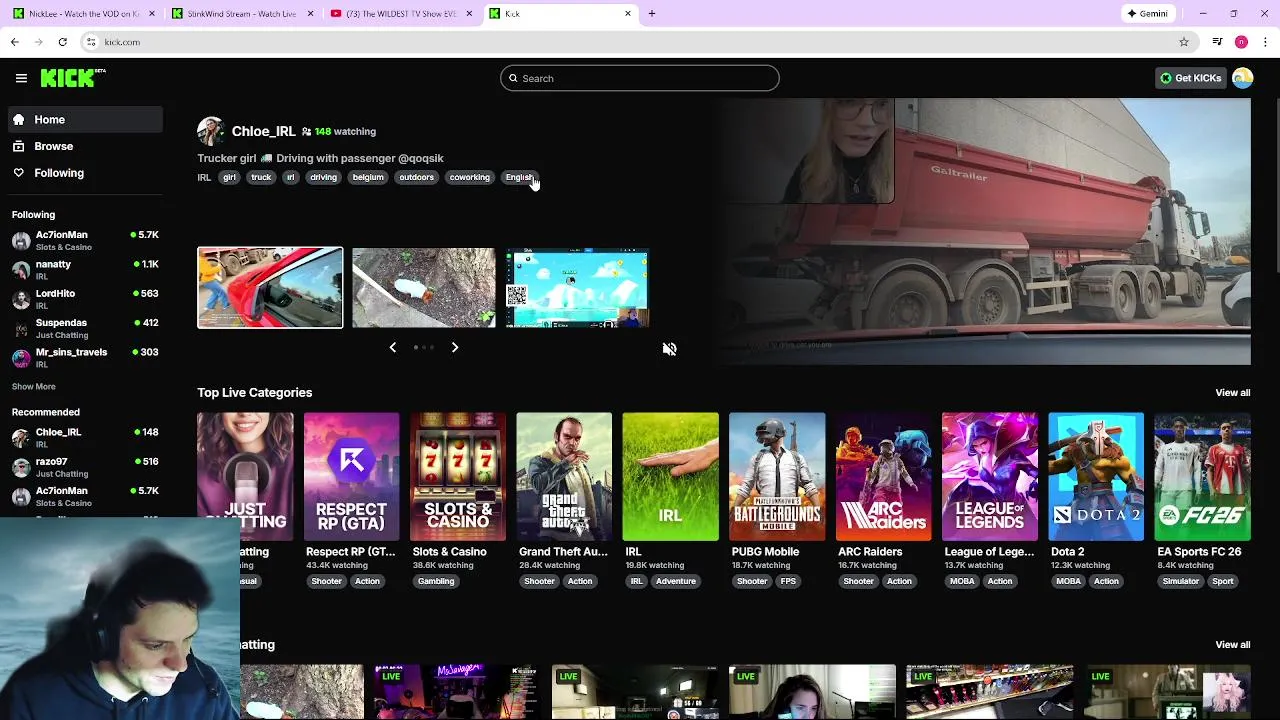Screen dimensions: 1280x720
Task: Open the hamburger sidebar menu
Action: tap(21, 78)
